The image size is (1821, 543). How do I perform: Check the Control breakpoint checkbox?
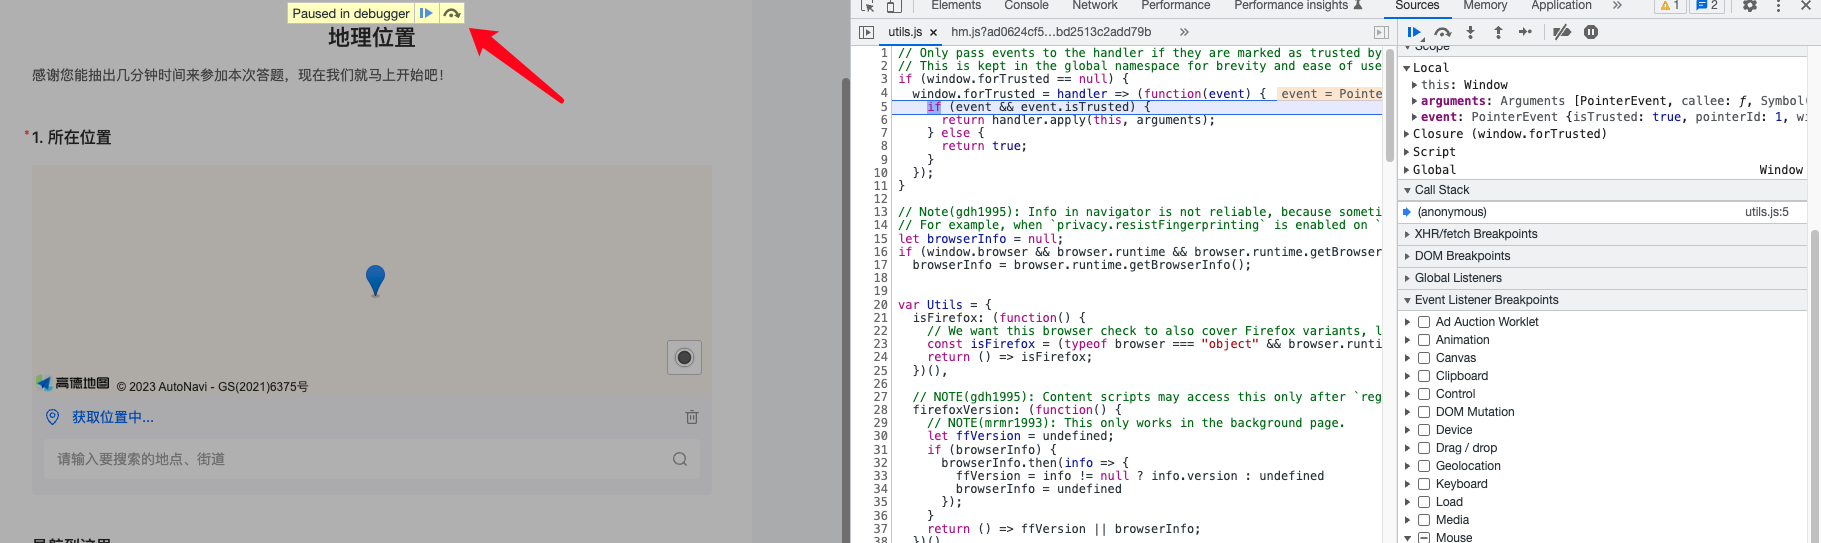[1424, 394]
